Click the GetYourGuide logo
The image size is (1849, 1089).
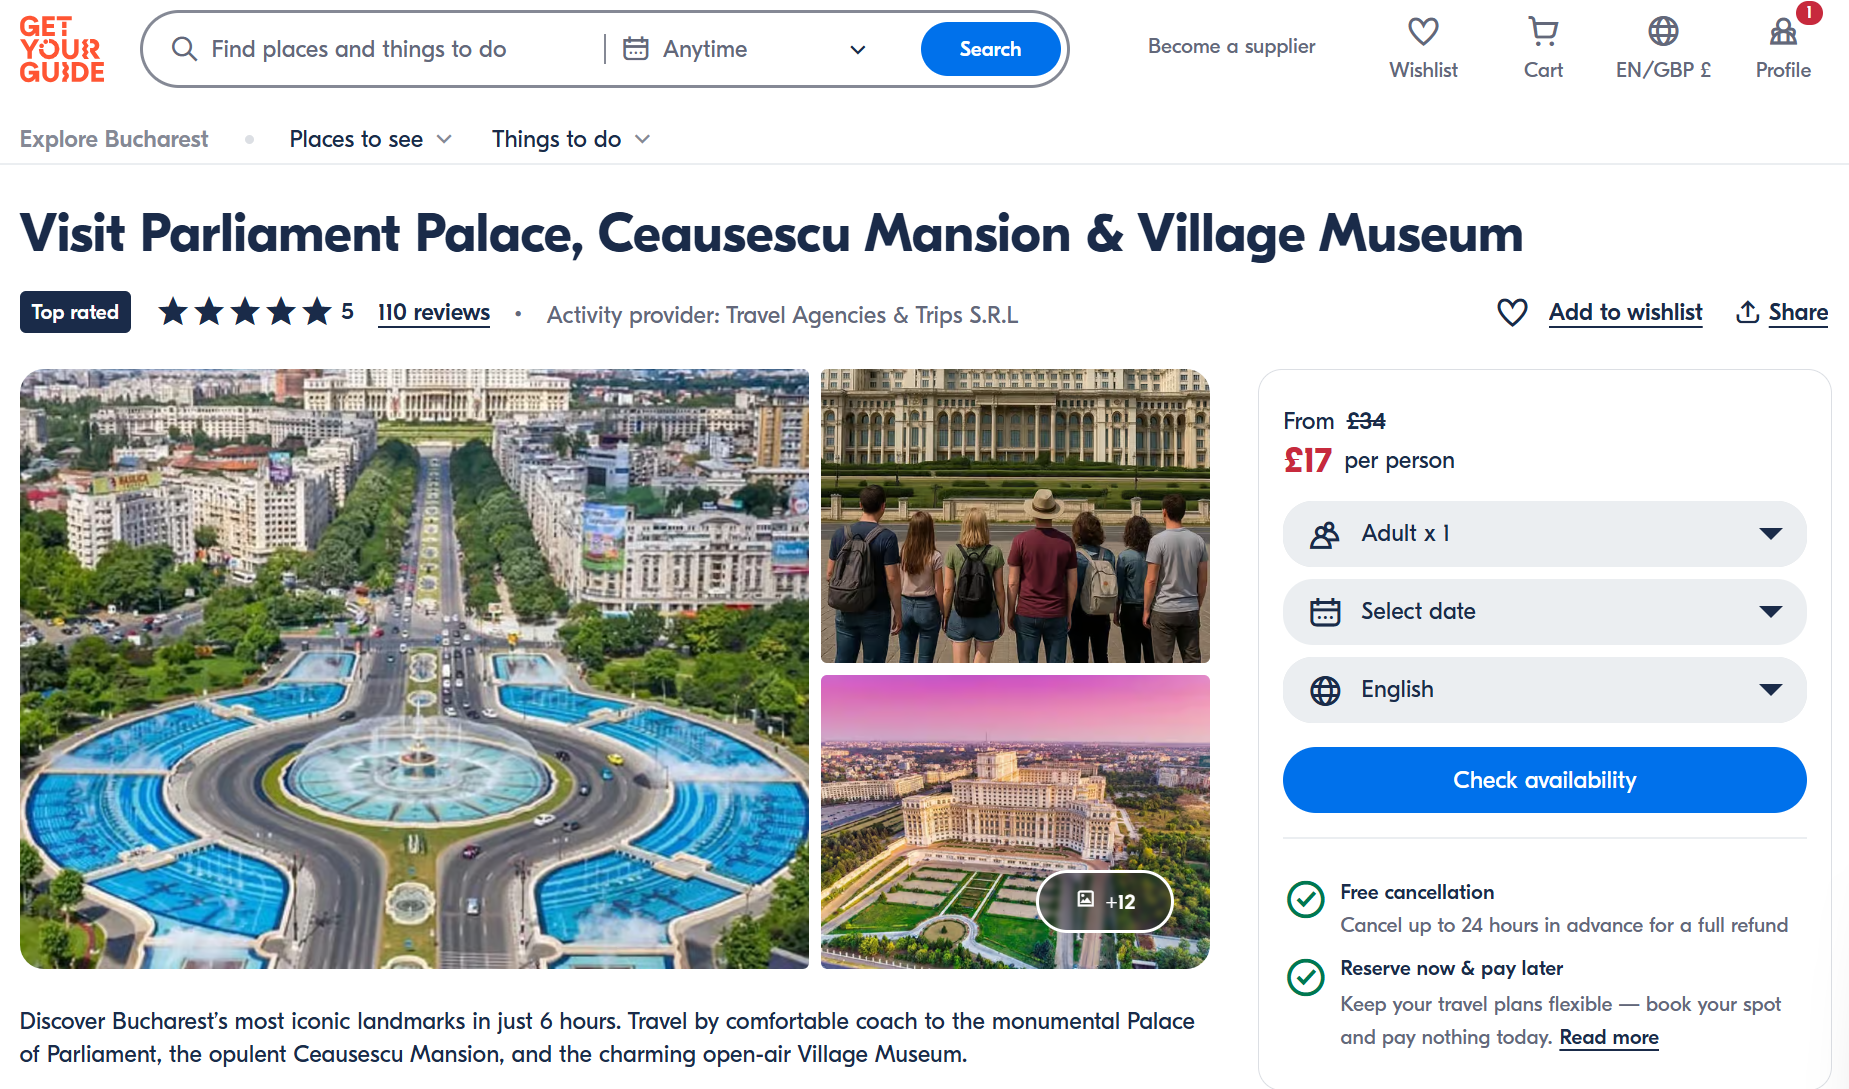pos(62,49)
